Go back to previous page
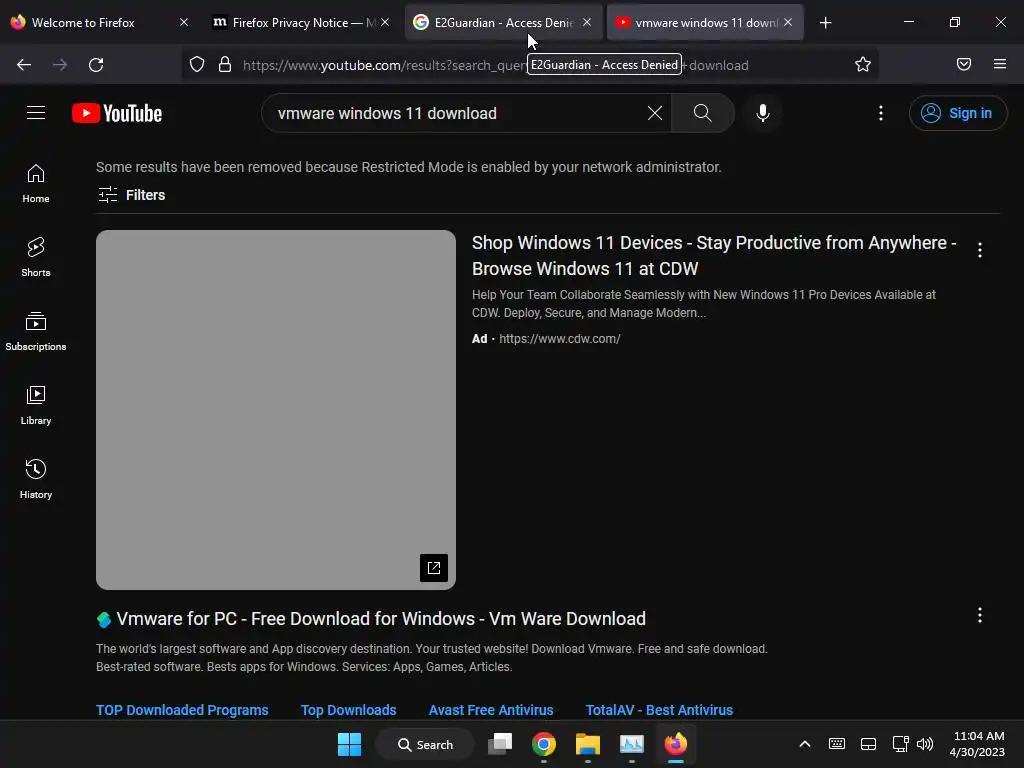Image resolution: width=1024 pixels, height=768 pixels. [24, 65]
